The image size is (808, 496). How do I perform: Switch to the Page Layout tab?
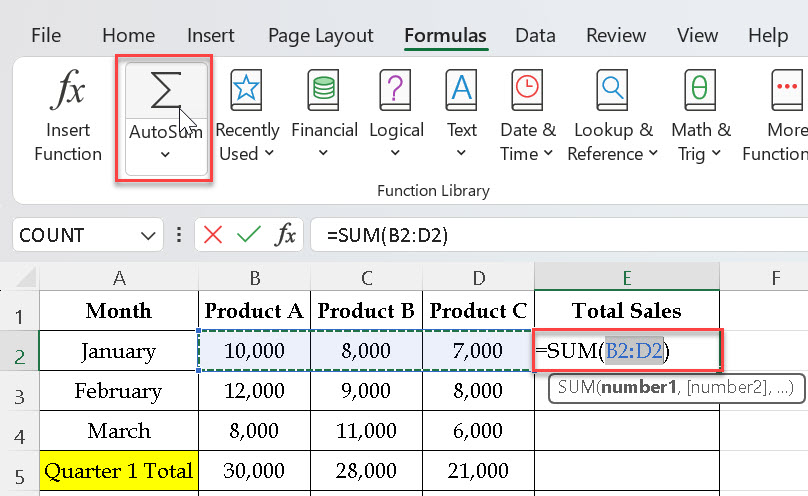(321, 36)
